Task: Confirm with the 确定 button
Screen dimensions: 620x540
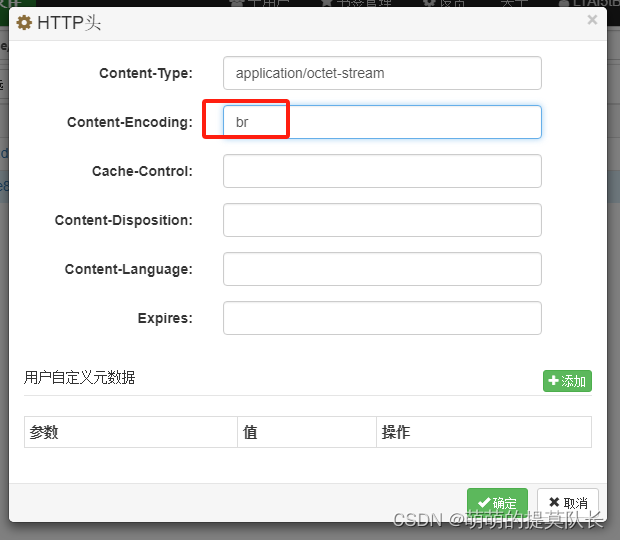Action: click(497, 503)
